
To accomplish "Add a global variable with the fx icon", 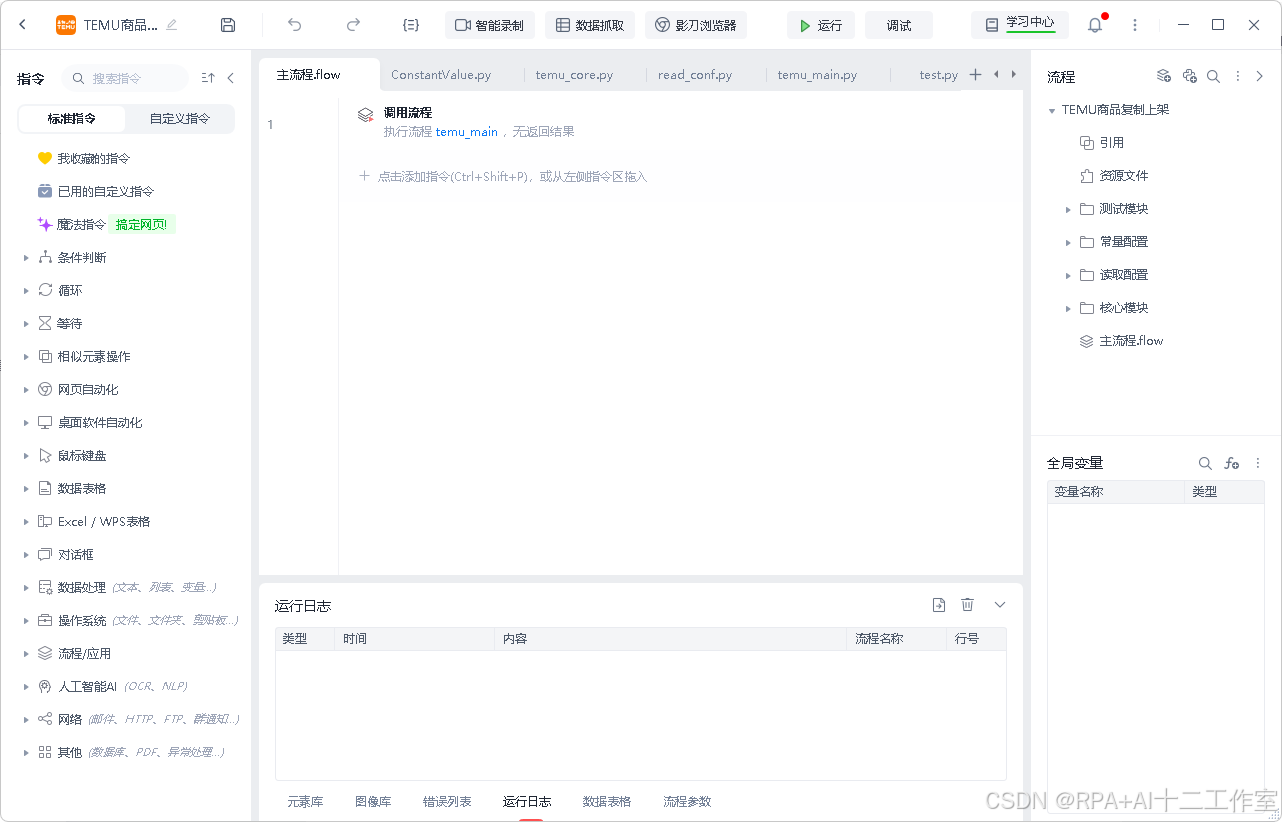I will pos(1231,463).
